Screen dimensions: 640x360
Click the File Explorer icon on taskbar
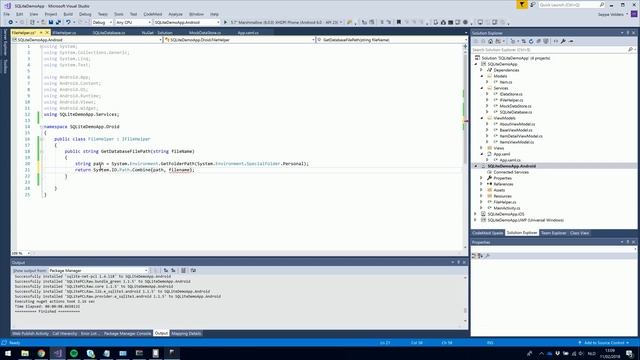pyautogui.click(x=25, y=353)
